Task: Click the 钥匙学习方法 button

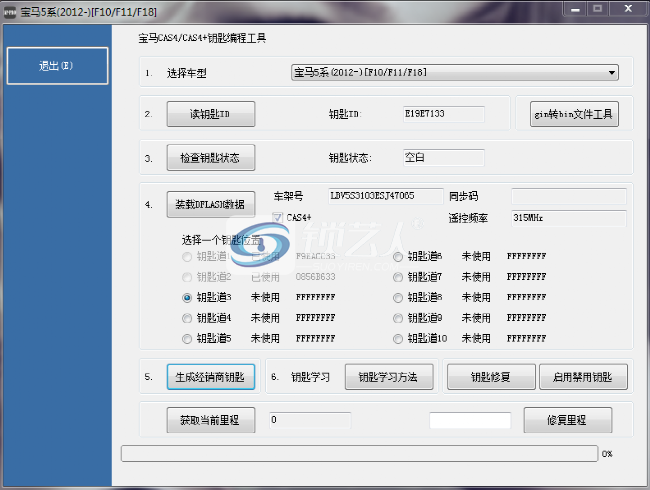Action: [389, 377]
